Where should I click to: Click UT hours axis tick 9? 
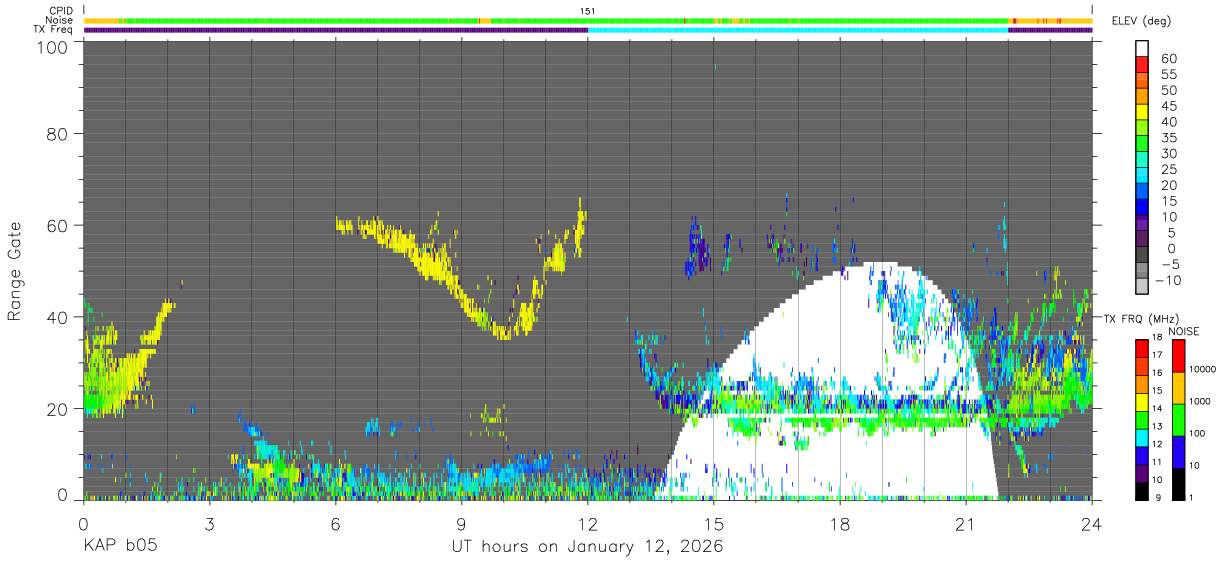pos(461,523)
